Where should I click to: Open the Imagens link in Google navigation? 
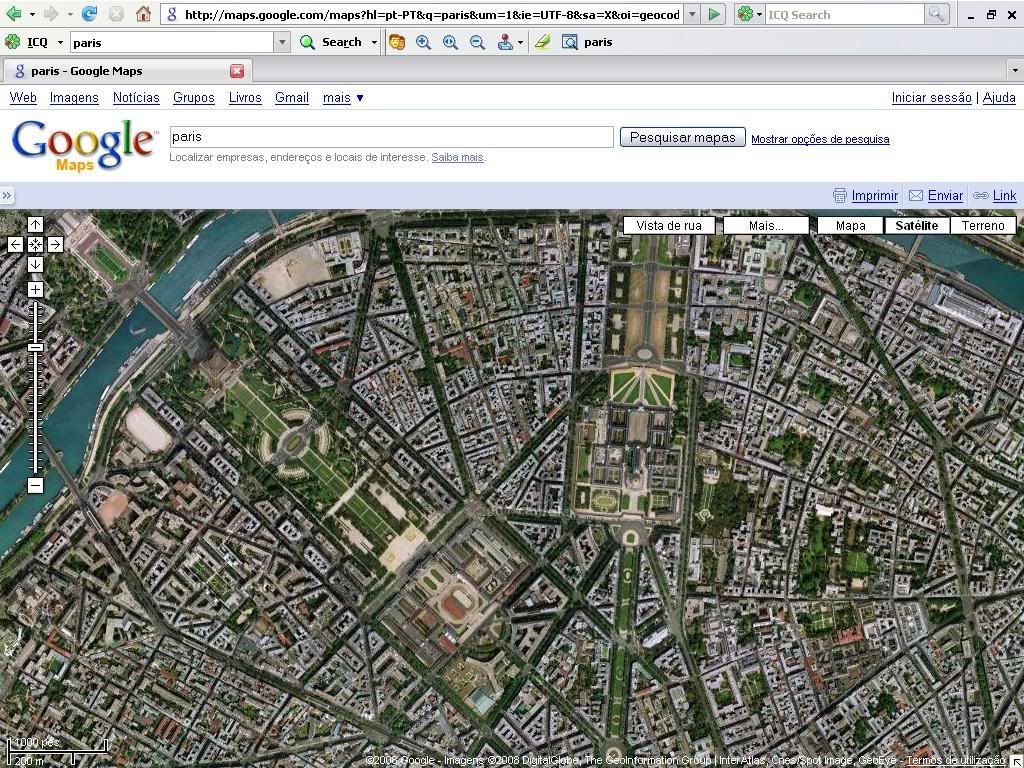74,98
